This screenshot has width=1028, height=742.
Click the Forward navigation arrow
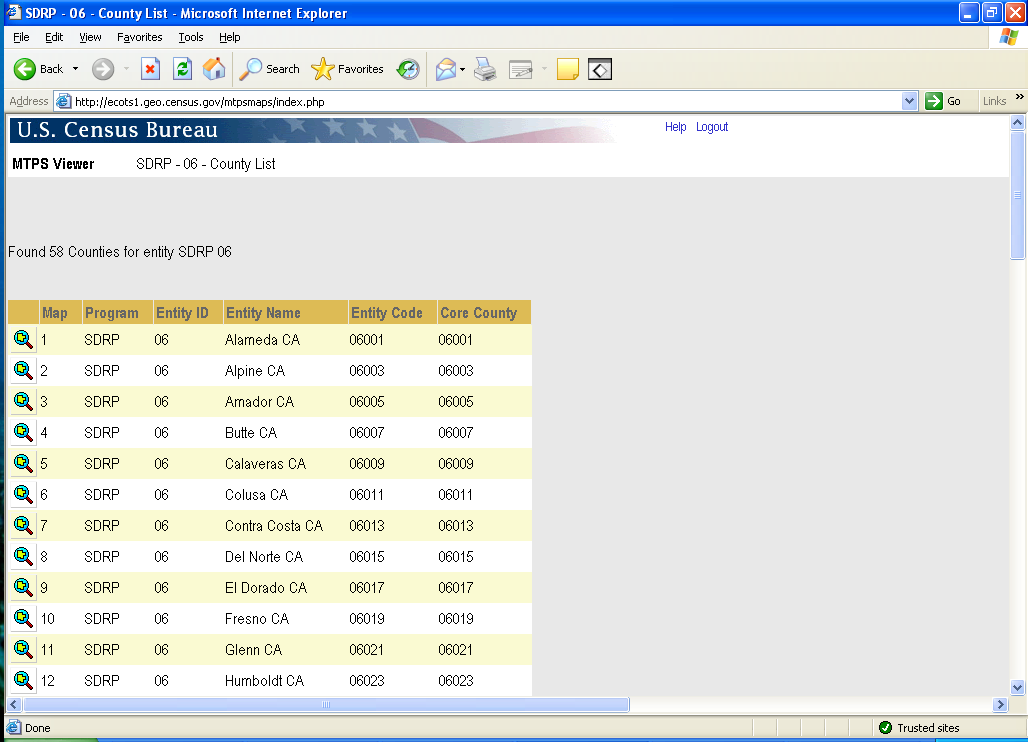click(x=103, y=69)
